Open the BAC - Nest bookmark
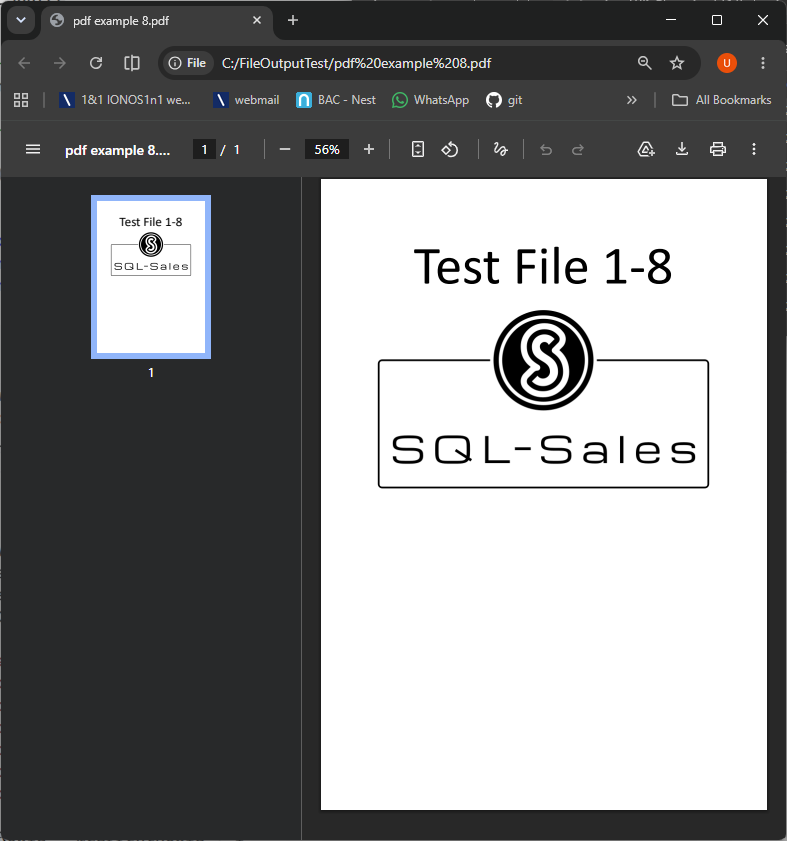Image resolution: width=787 pixels, height=841 pixels. tap(336, 100)
